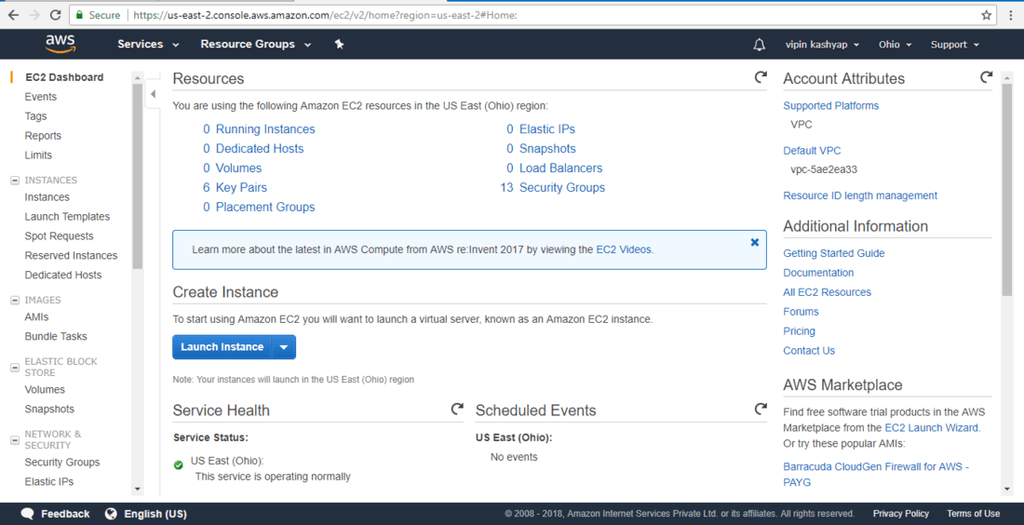
Task: Go back in browser
Action: tap(13, 14)
